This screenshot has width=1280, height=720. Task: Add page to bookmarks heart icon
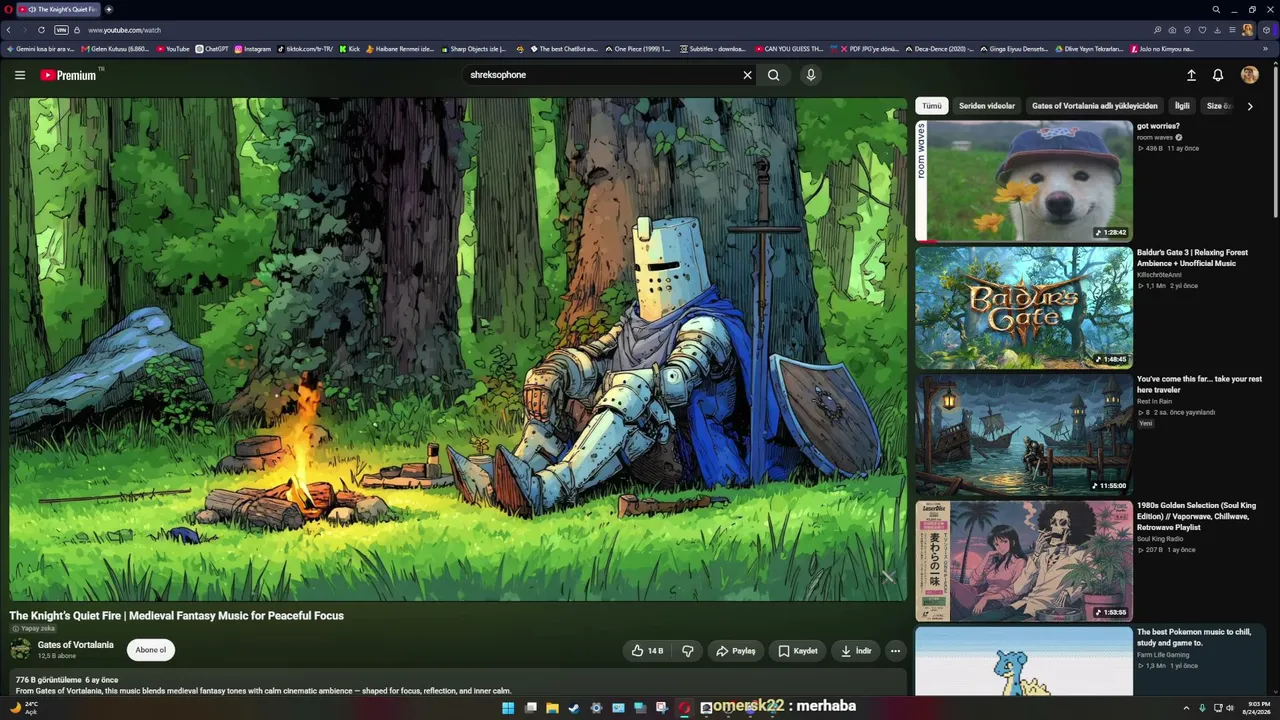(1203, 30)
